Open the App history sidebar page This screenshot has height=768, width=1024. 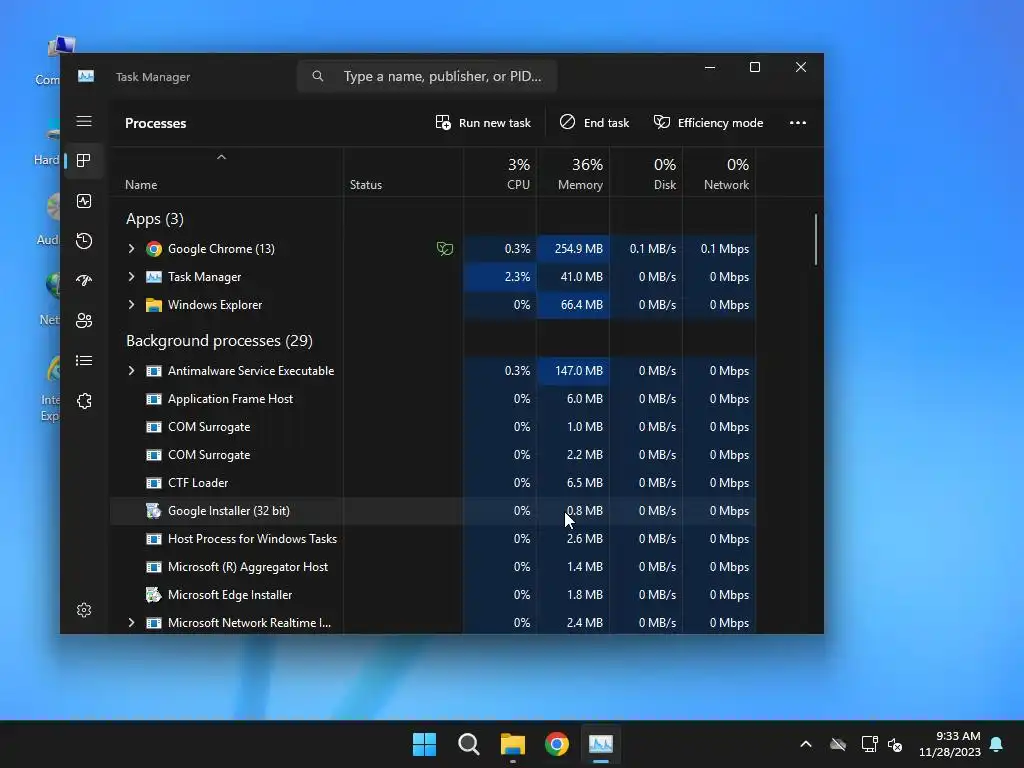pos(84,241)
